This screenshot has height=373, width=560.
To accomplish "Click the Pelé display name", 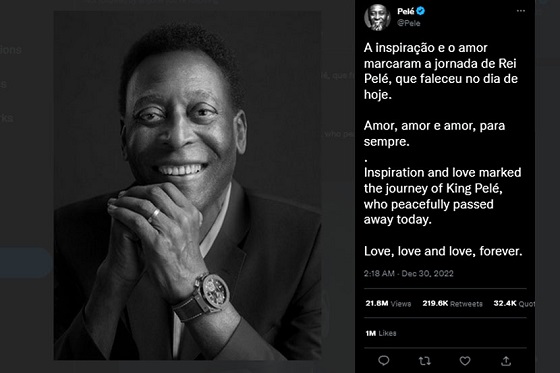I will coord(406,11).
